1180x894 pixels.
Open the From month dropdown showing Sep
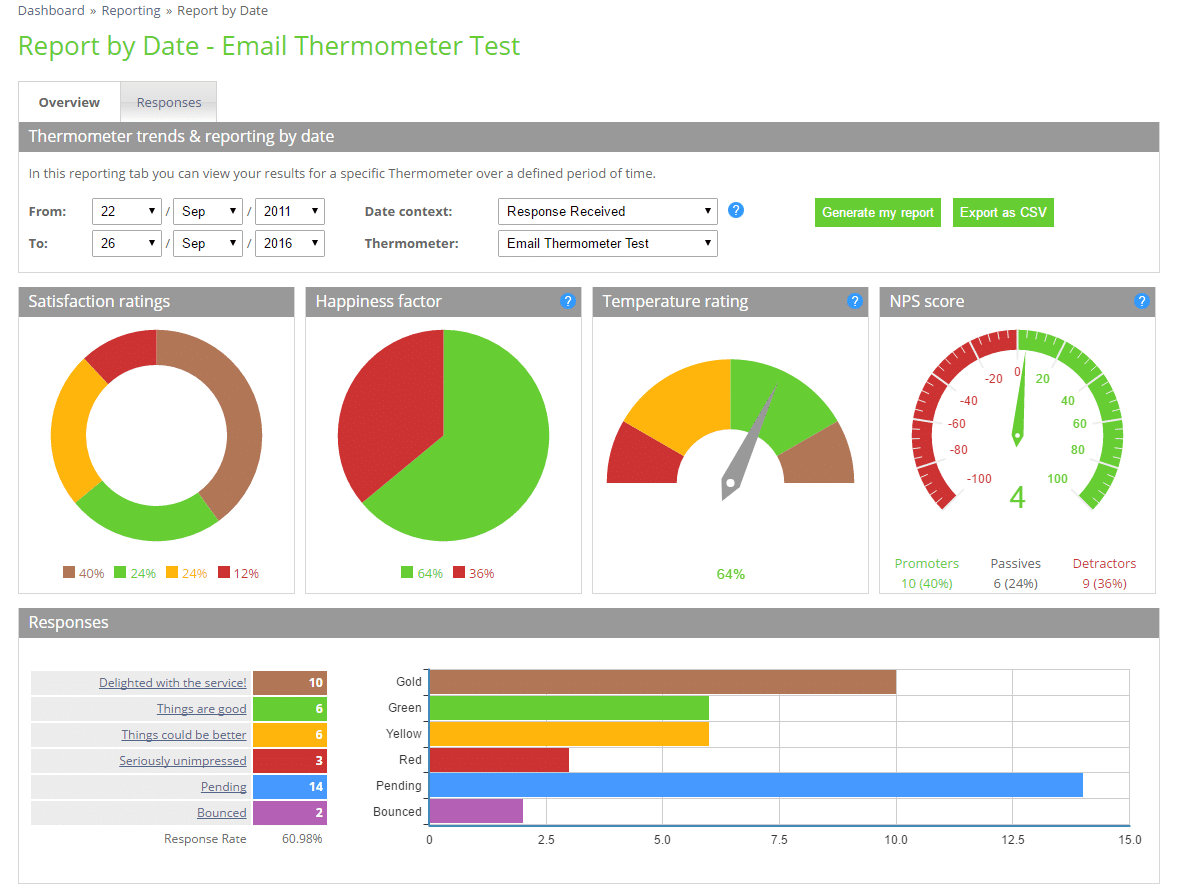[x=207, y=211]
